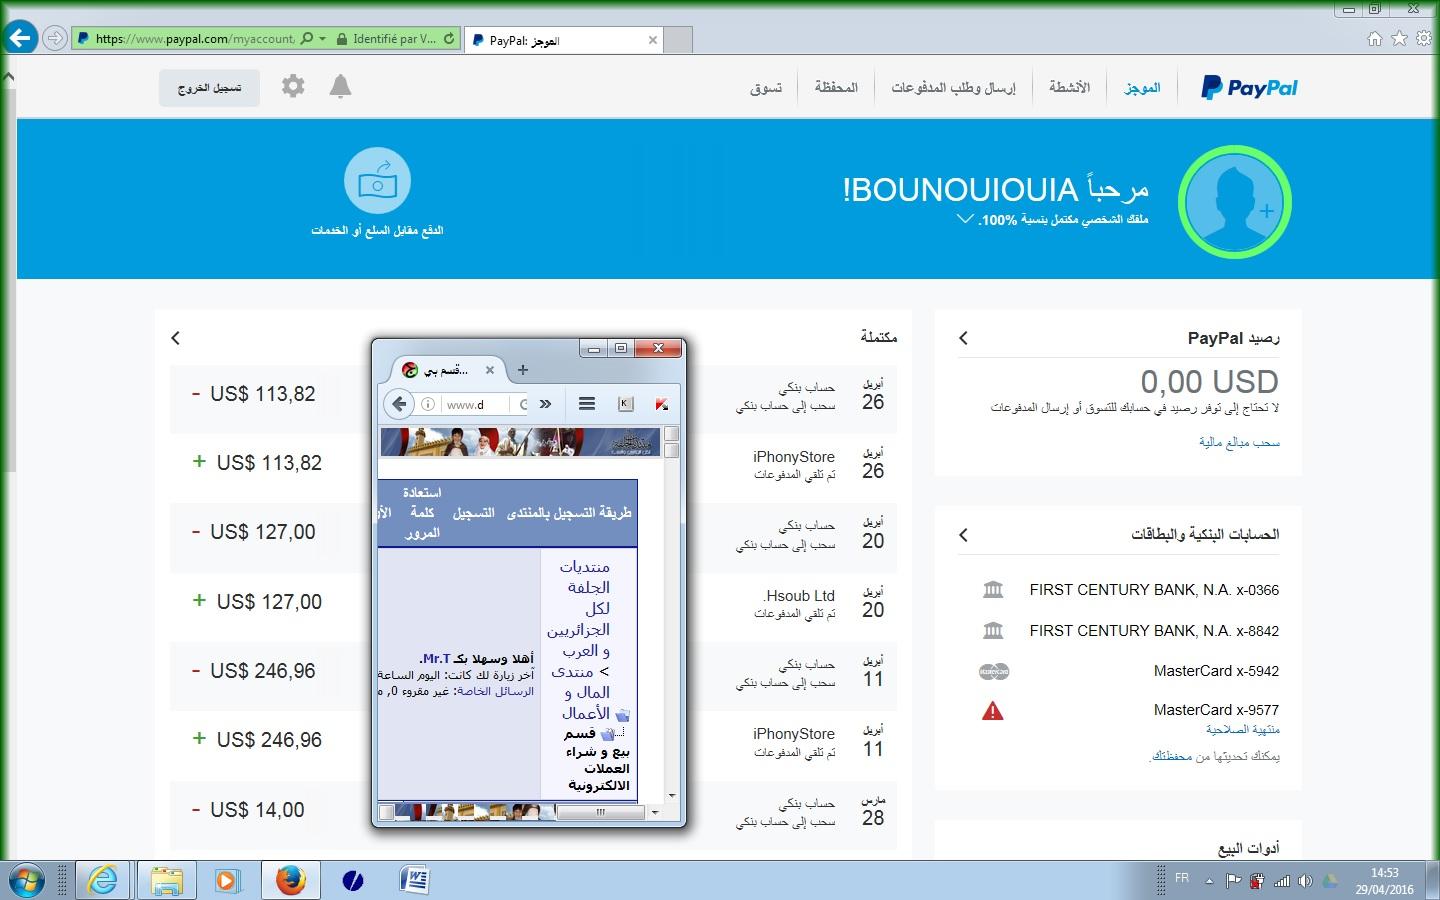1440x900 pixels.
Task: Click the password recovery link in Firefox forum
Action: tap(422, 513)
